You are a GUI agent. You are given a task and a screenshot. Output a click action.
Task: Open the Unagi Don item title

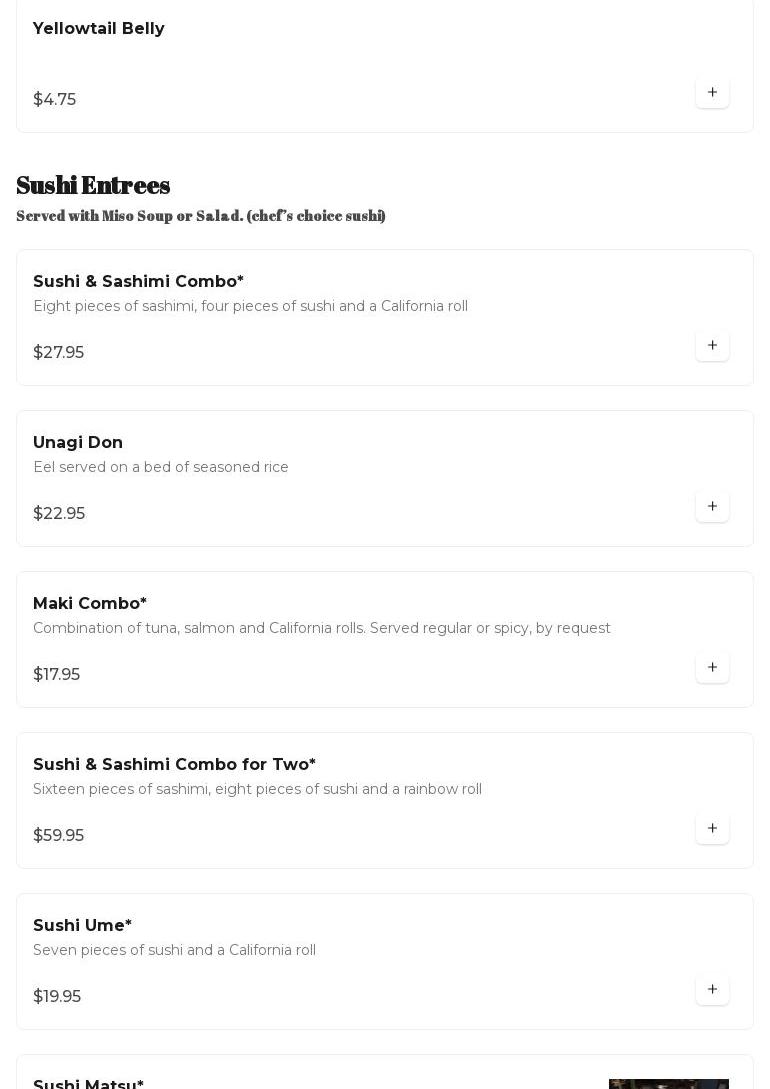[x=78, y=443]
